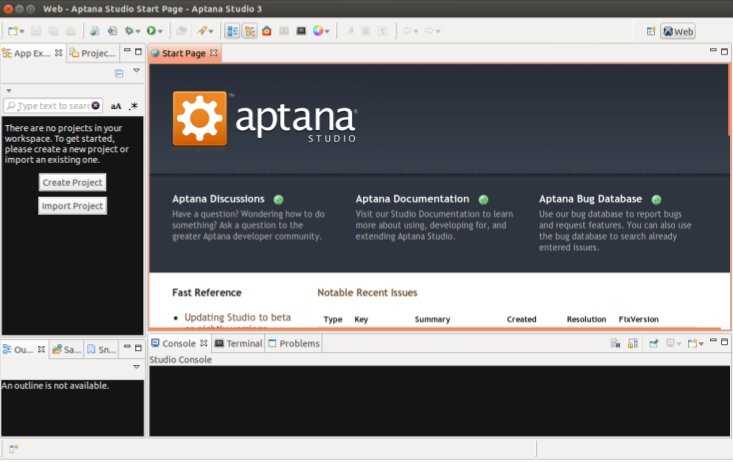Click green icon next to Aptana Discussions

[279, 200]
